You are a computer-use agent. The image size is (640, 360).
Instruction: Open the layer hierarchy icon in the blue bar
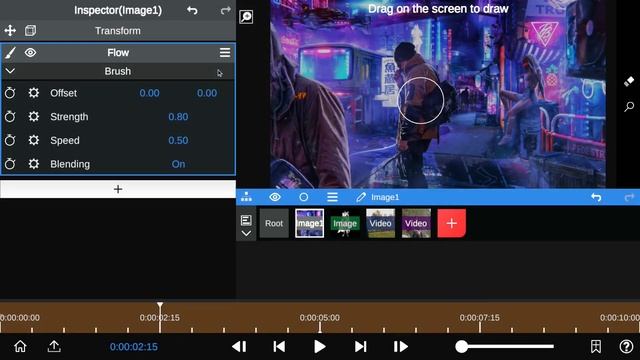(x=247, y=197)
